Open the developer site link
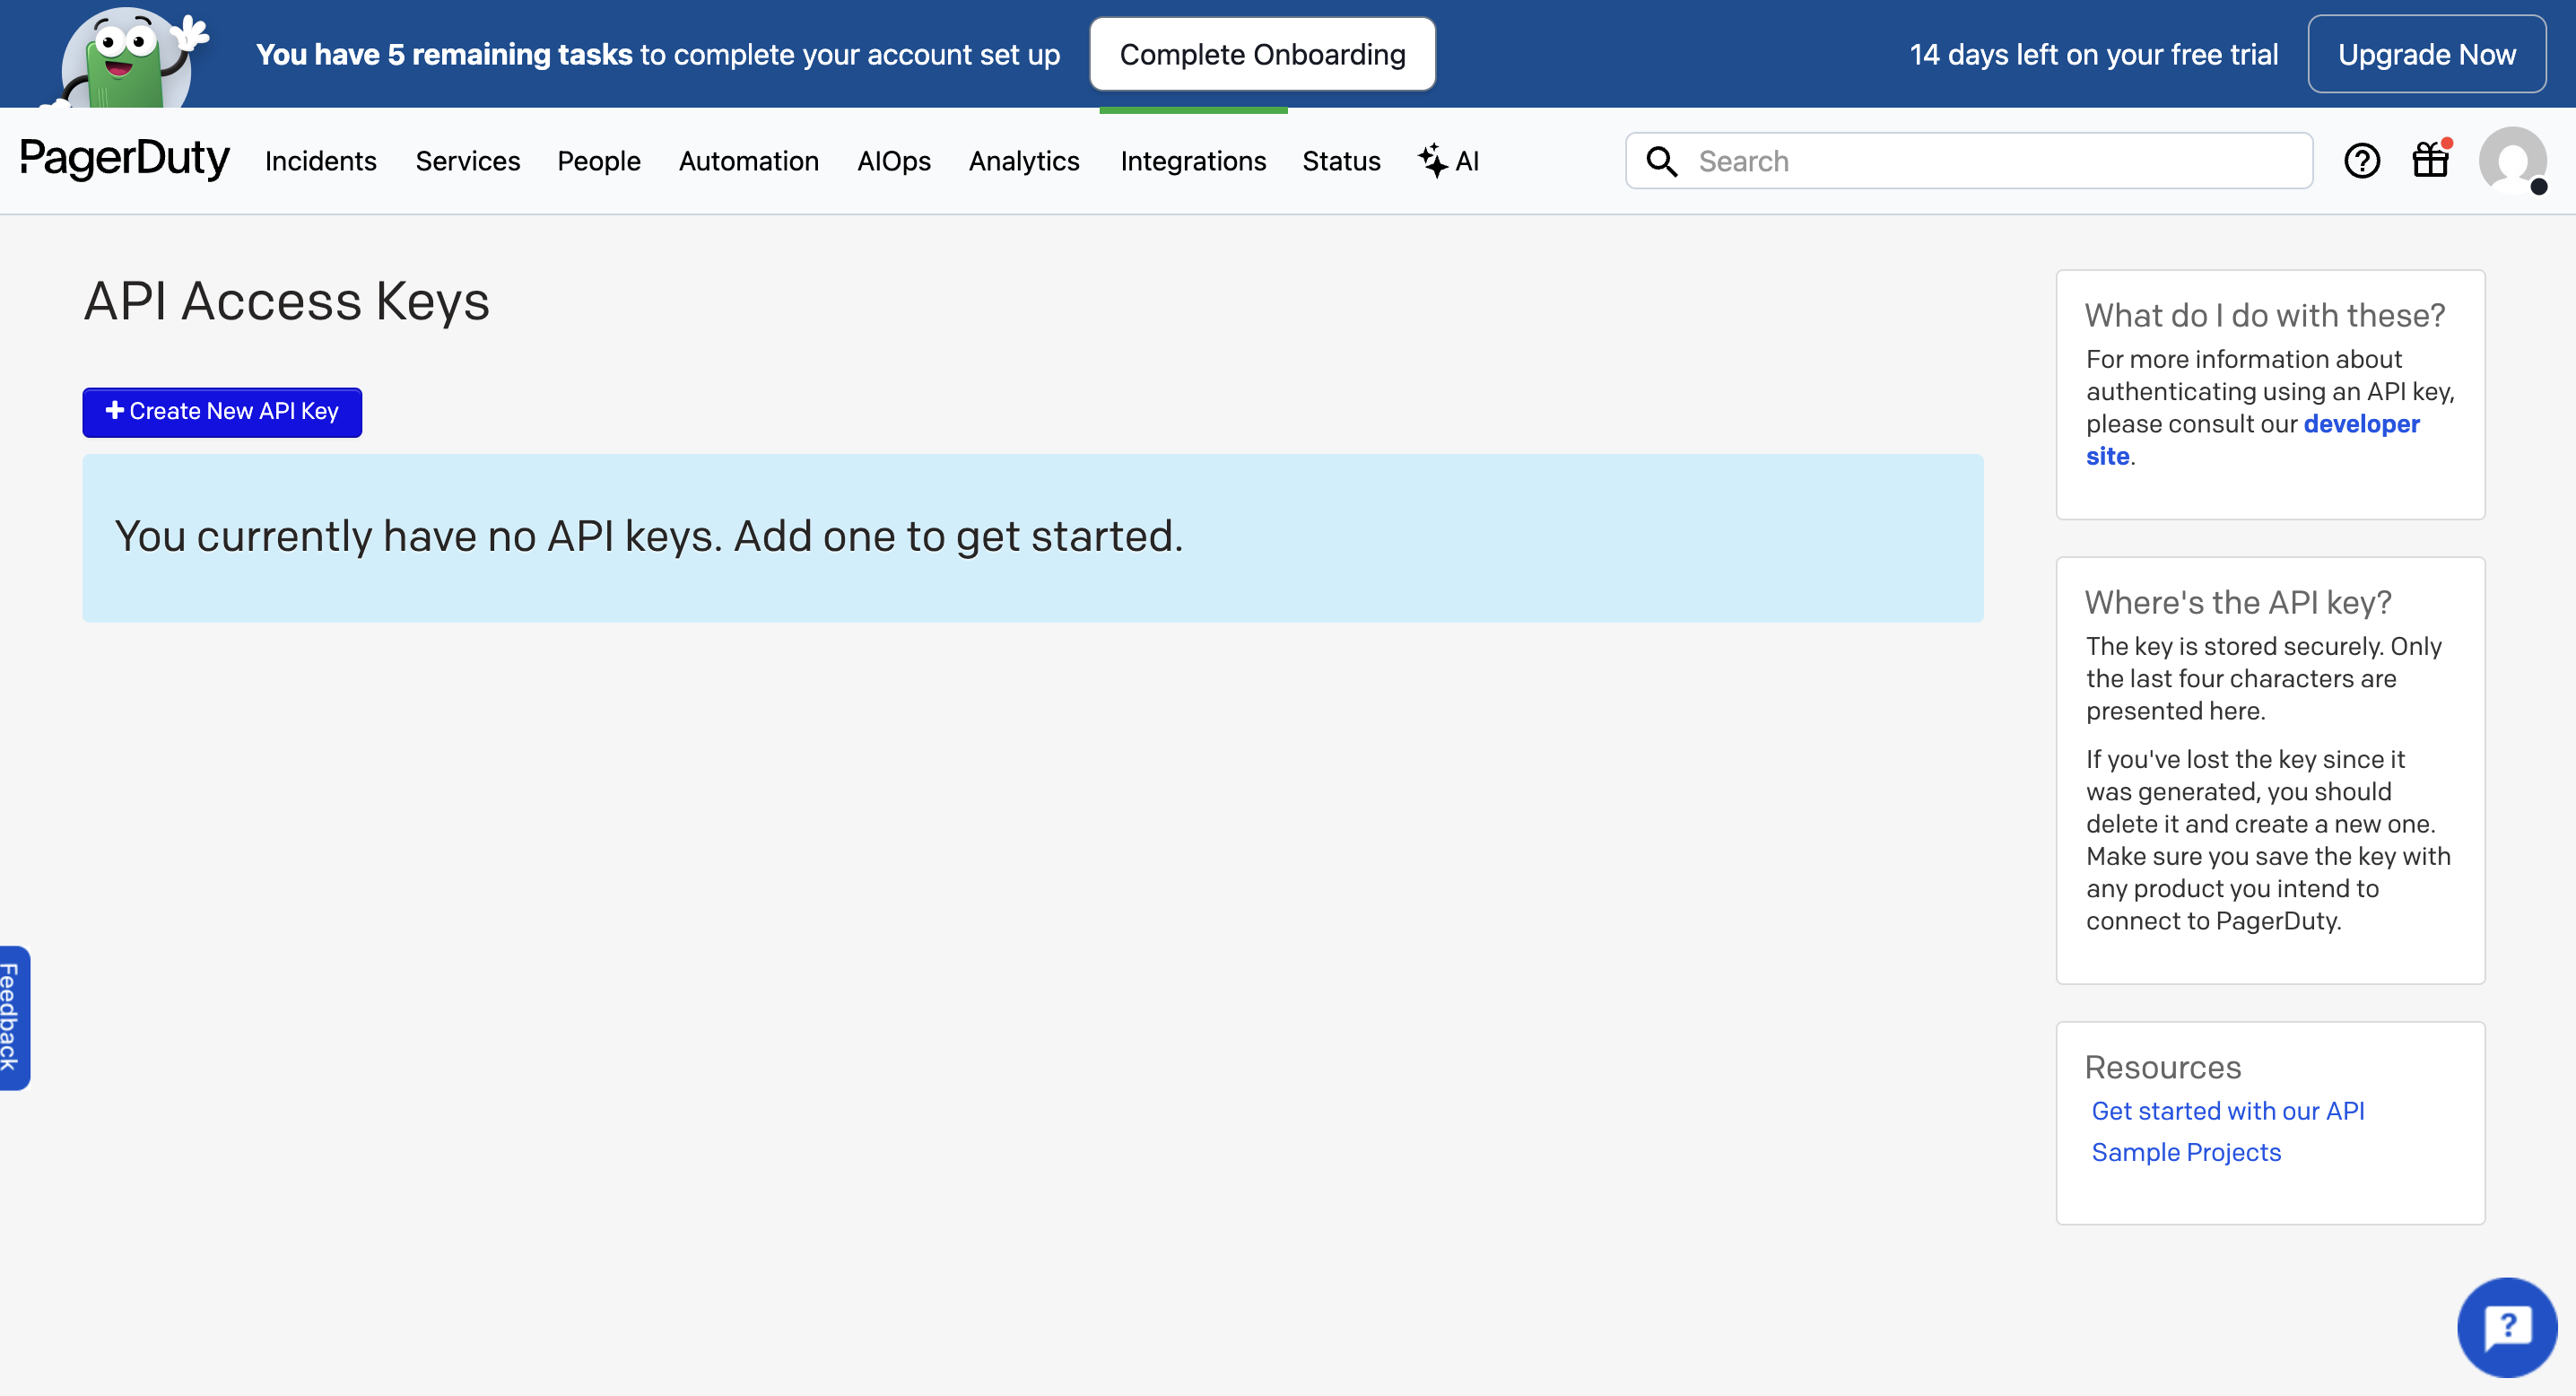2576x1396 pixels. [2359, 424]
